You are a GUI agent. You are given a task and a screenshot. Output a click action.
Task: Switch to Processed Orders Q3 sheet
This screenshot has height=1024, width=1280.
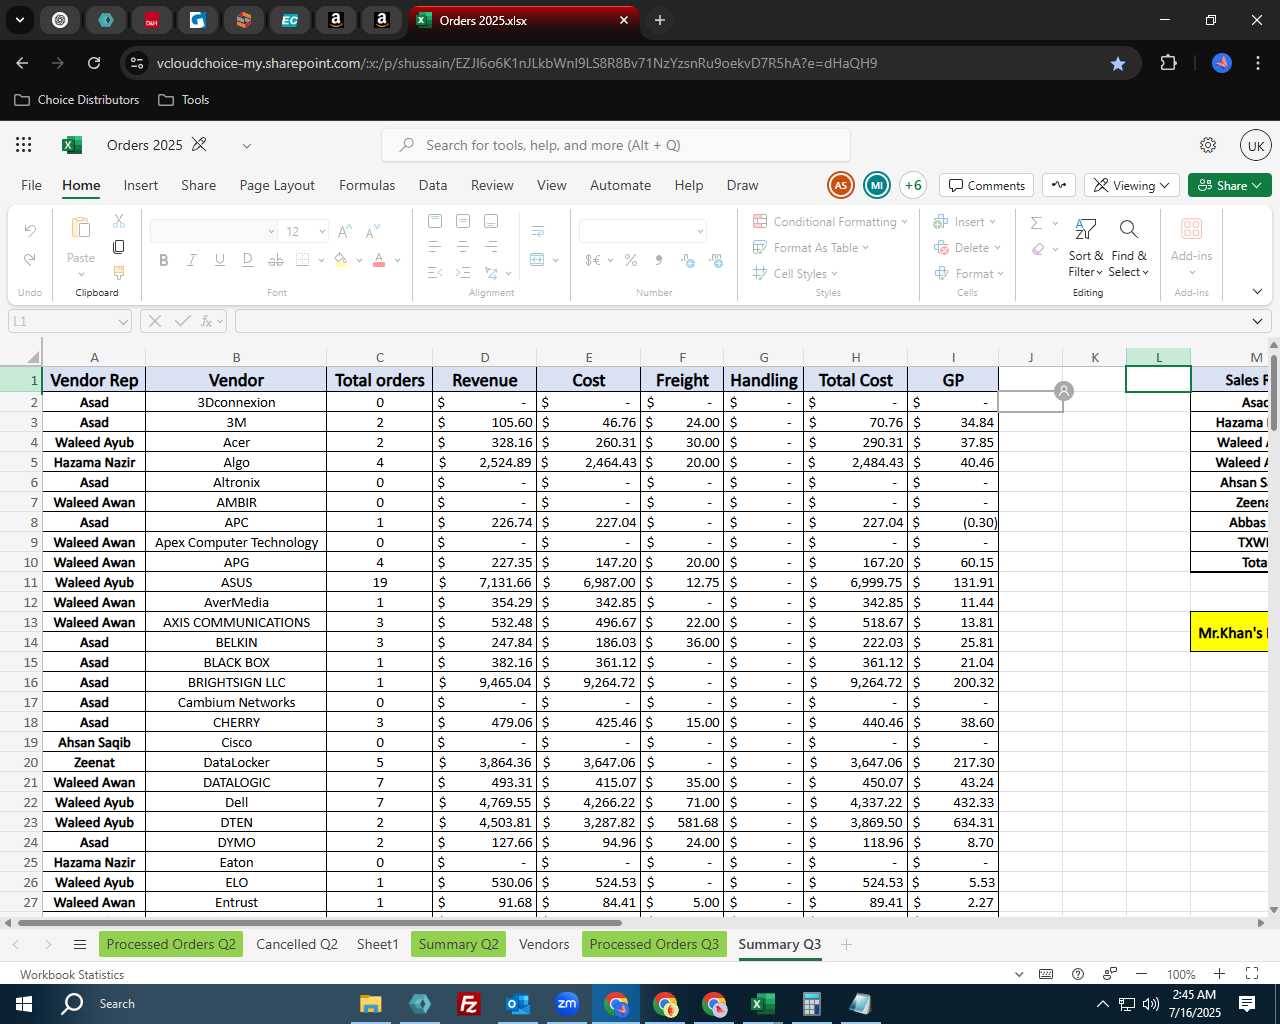(654, 944)
